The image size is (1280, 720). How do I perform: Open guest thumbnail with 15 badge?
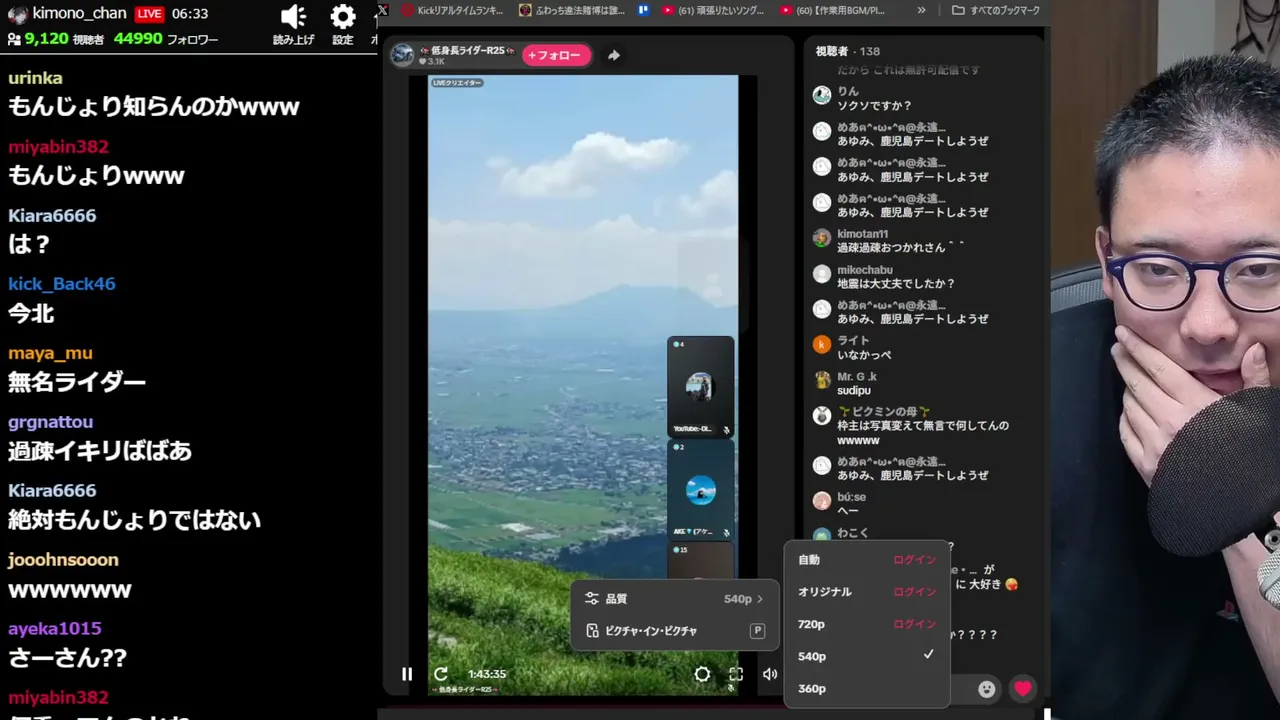coord(701,562)
